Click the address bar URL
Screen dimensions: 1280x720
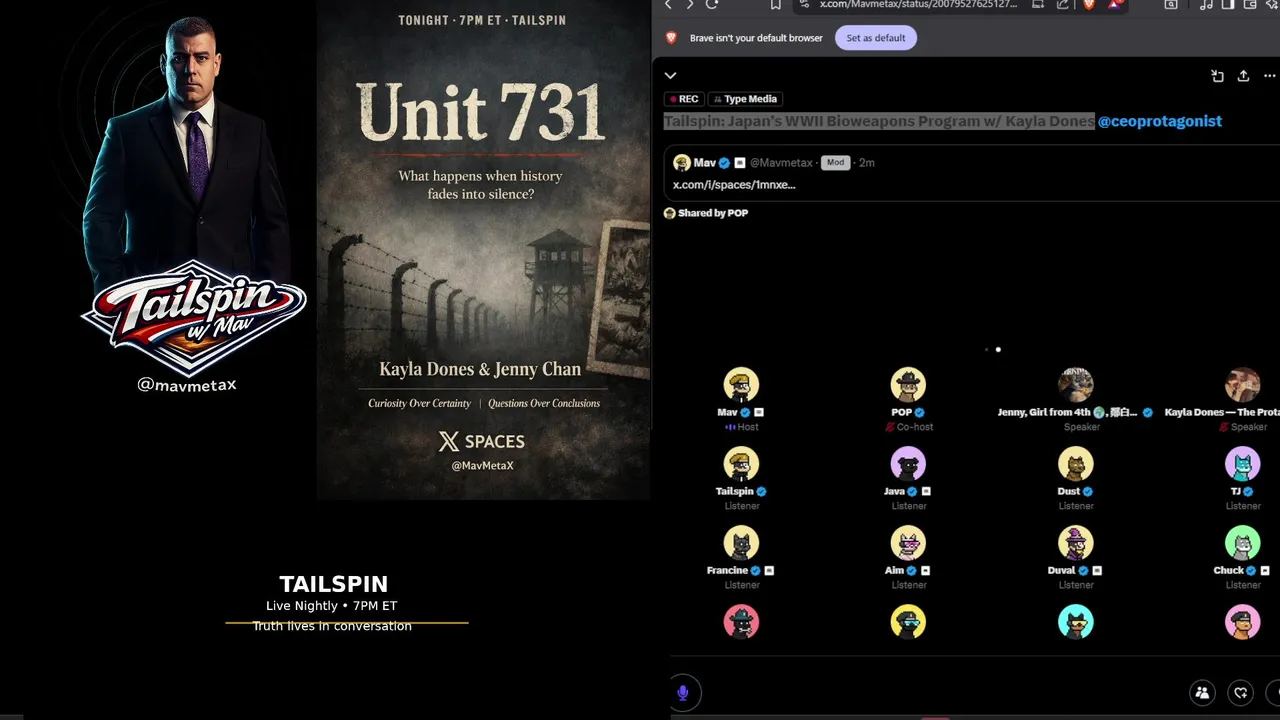click(918, 4)
